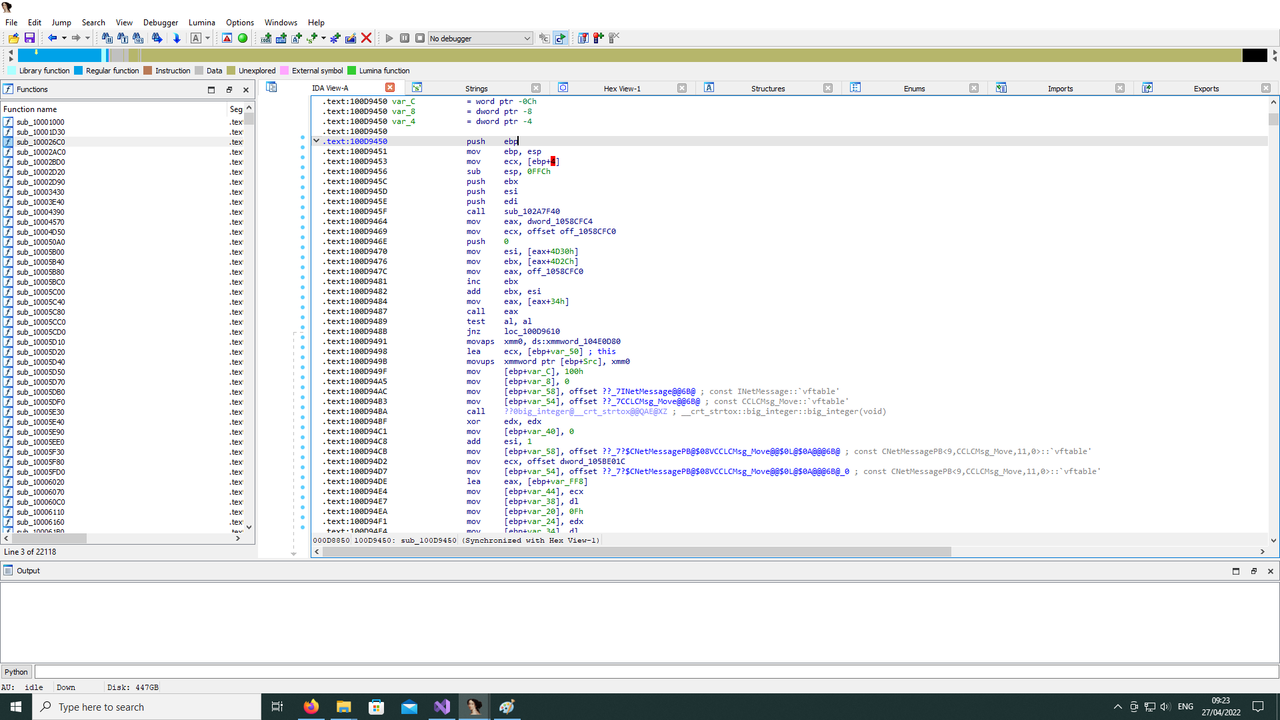Save the database with the disk icon
Screen dimensions: 1280x720
29,37
